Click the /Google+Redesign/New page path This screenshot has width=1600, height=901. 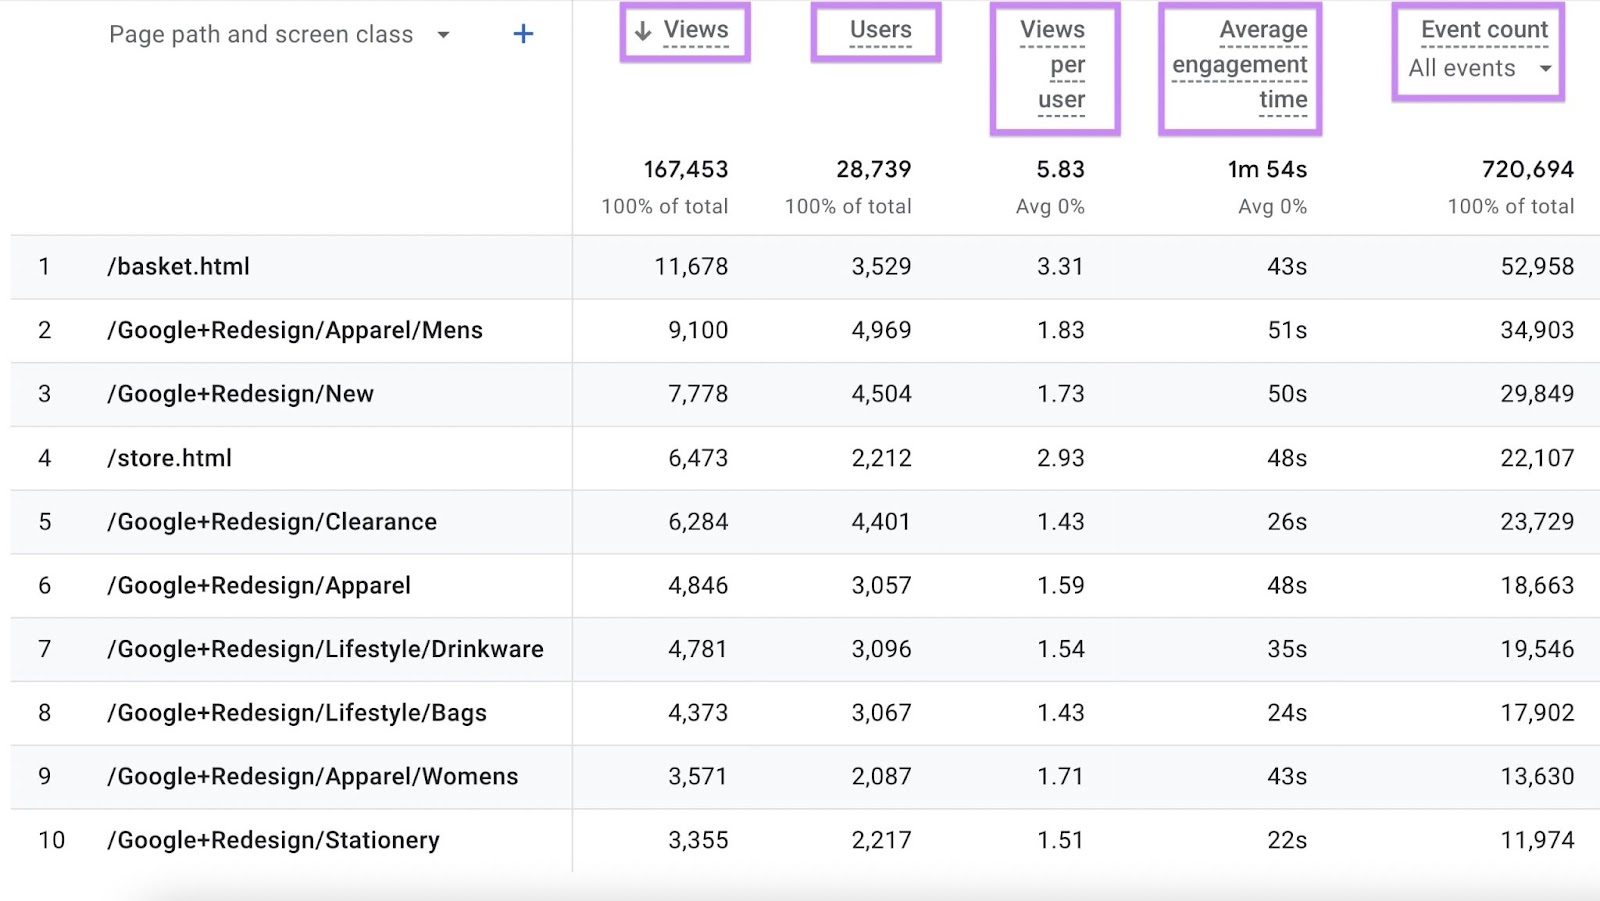[x=241, y=394]
